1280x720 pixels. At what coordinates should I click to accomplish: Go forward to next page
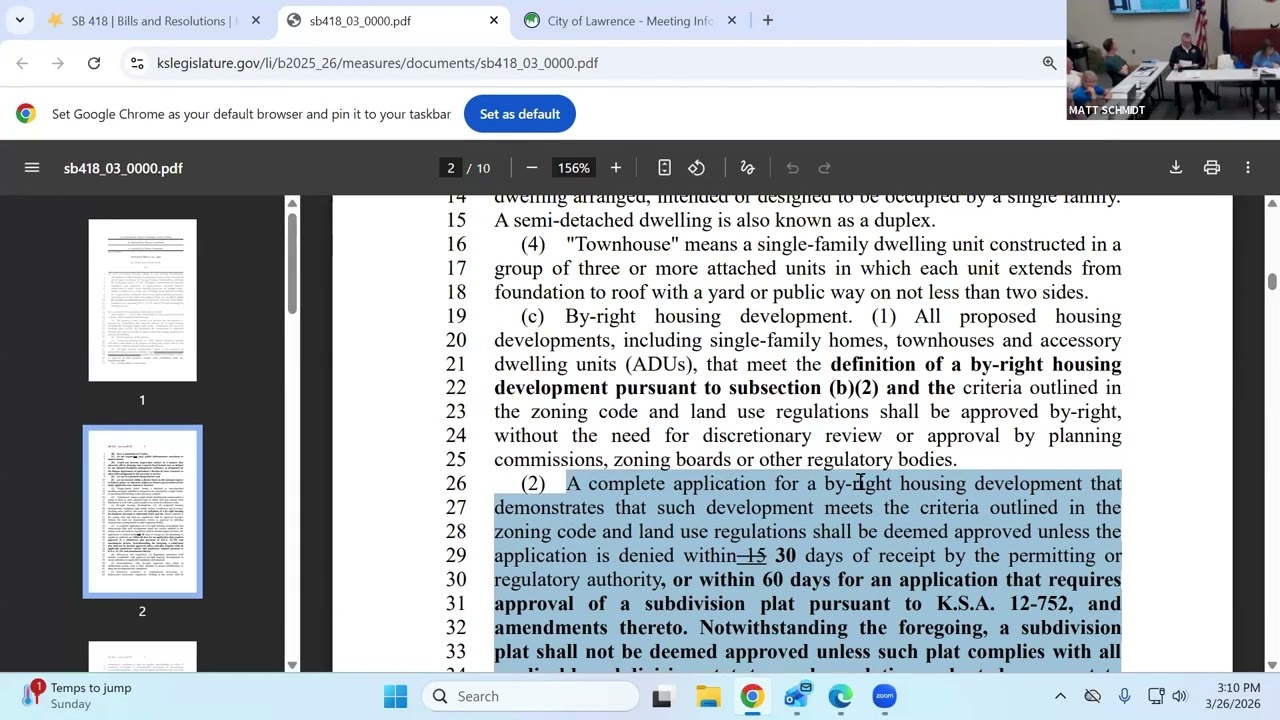point(58,63)
